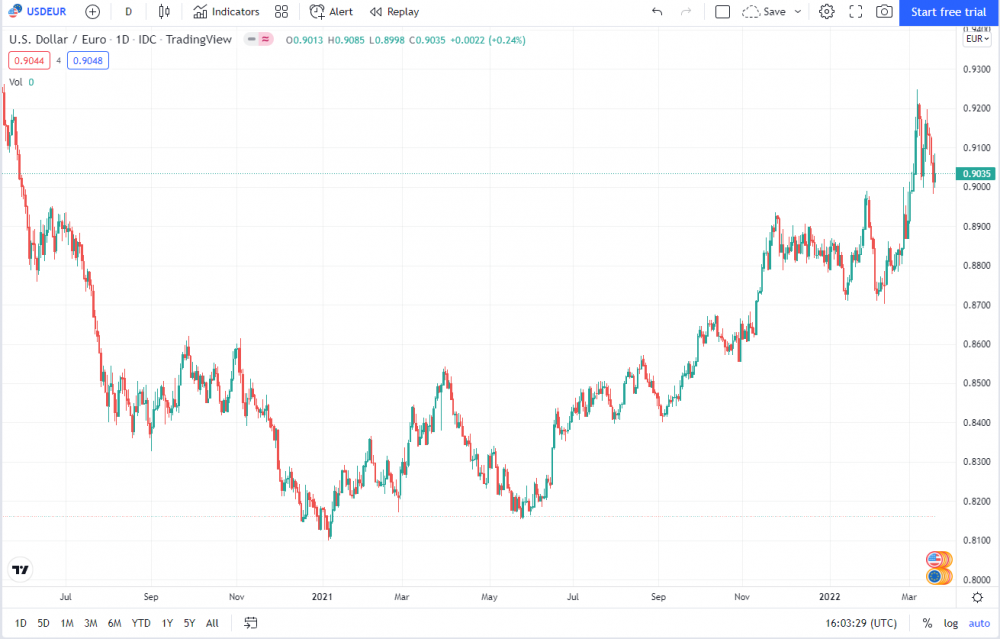
Task: Open the go-to-date calendar picker
Action: click(249, 622)
